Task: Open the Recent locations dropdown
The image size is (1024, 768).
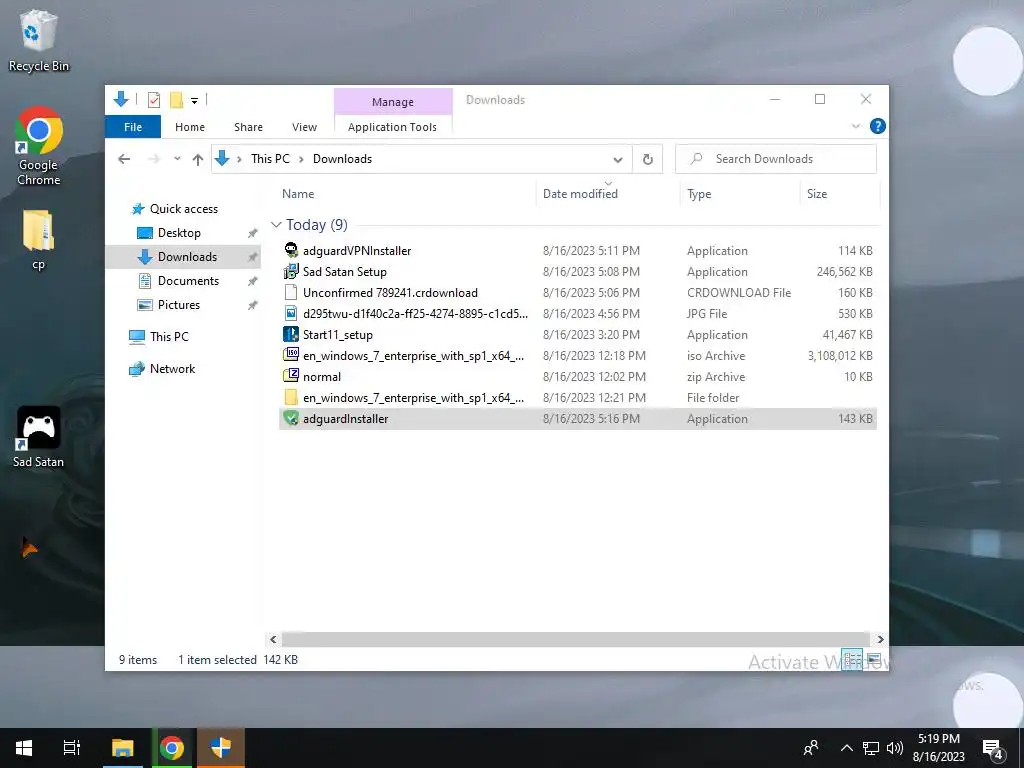Action: click(177, 159)
